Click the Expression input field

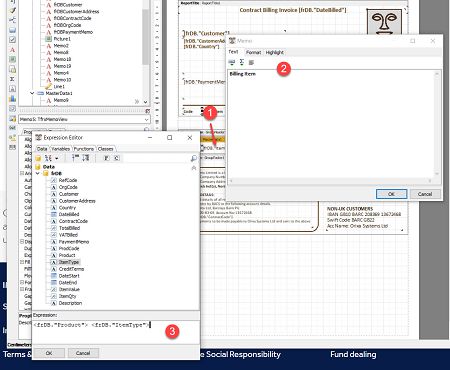coord(116,332)
